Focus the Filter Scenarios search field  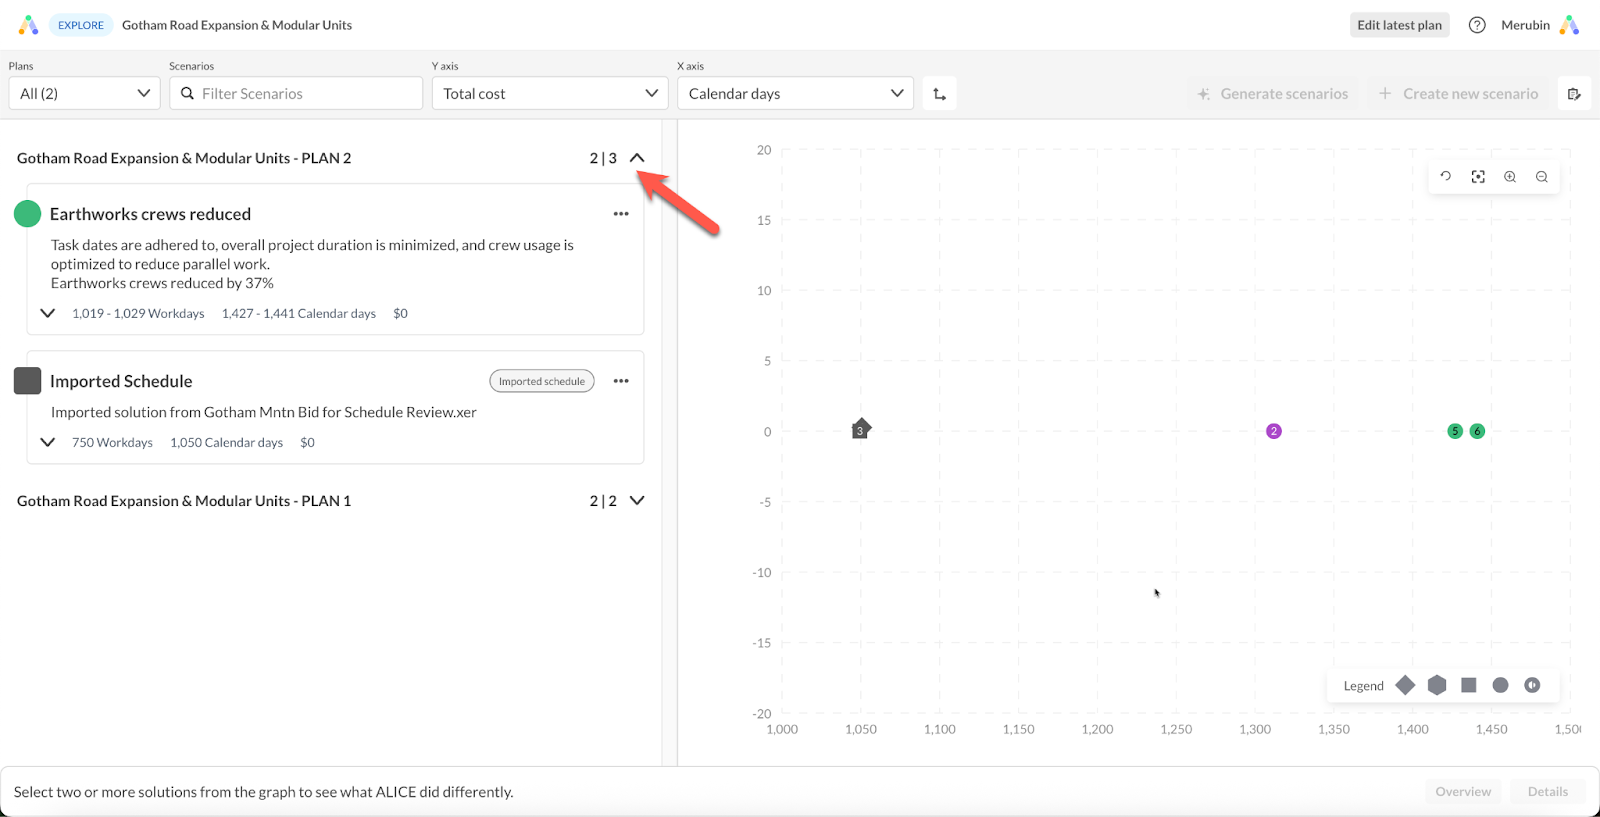(x=296, y=94)
